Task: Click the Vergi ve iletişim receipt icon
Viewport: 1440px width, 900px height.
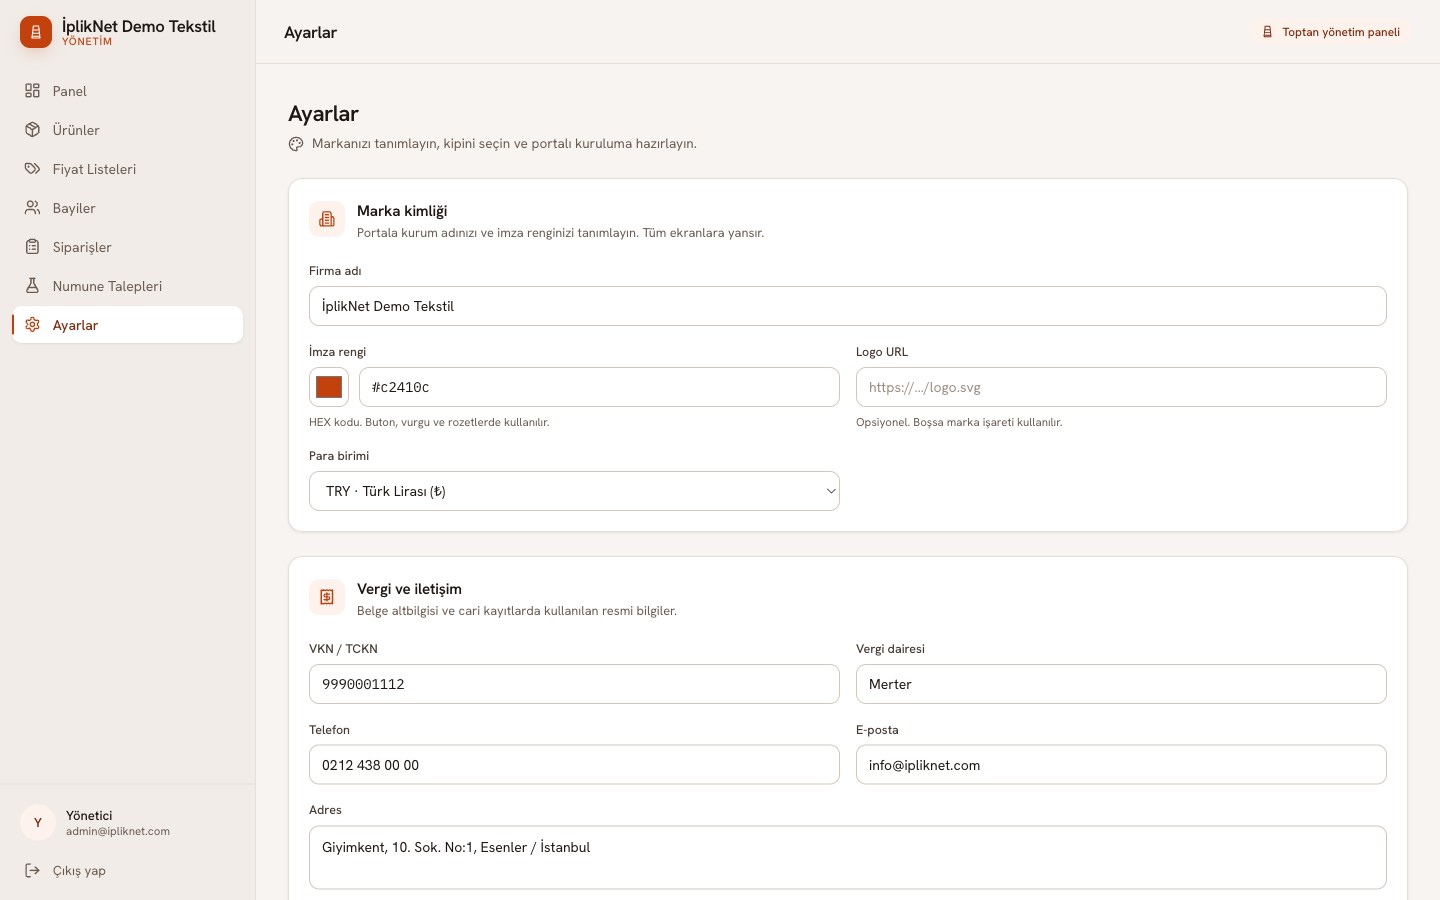Action: click(x=327, y=597)
